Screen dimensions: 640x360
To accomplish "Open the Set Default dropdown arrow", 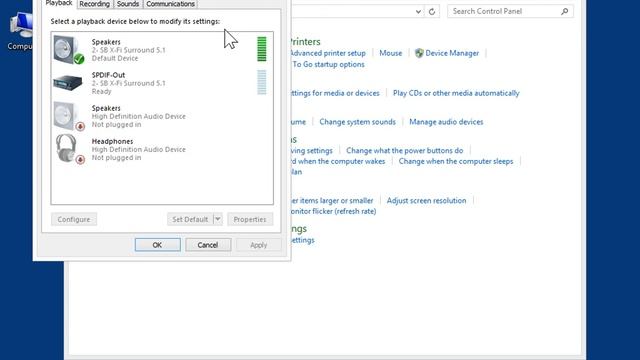I will 218,219.
